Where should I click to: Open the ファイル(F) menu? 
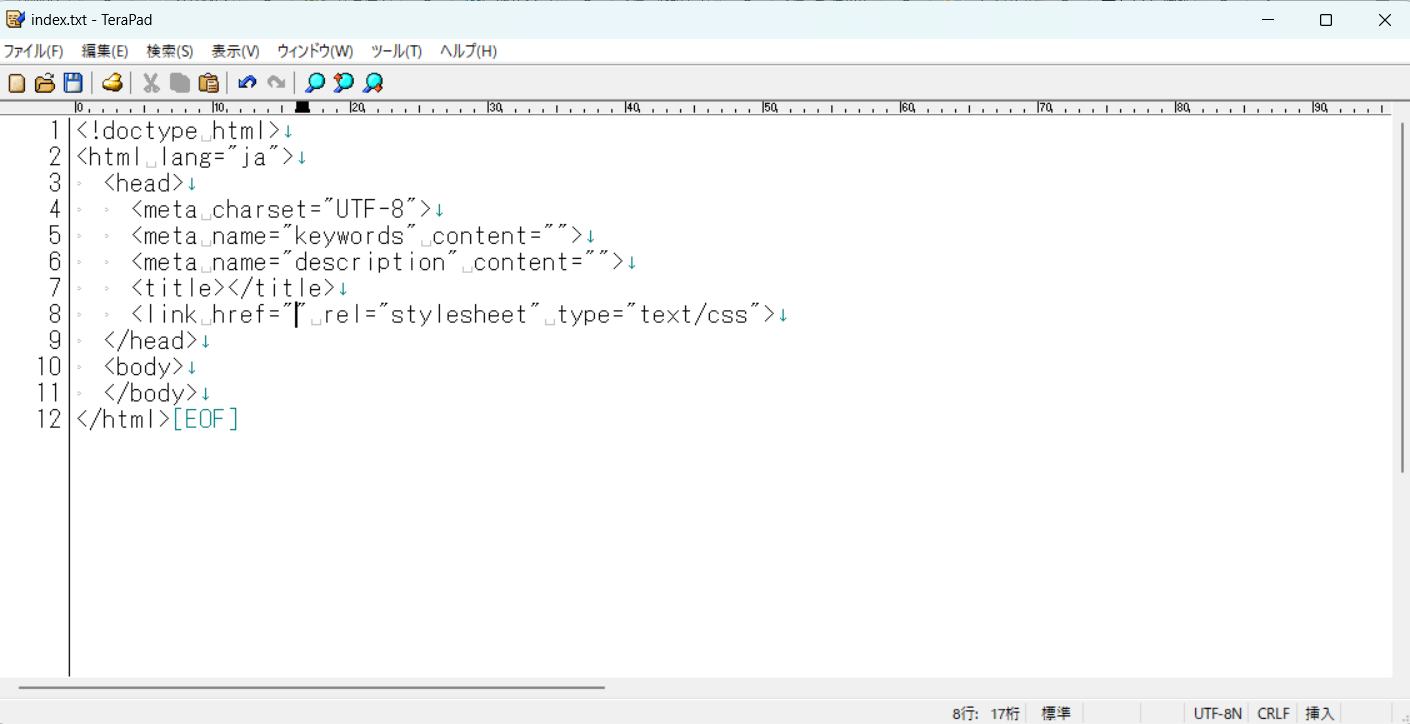click(x=33, y=51)
